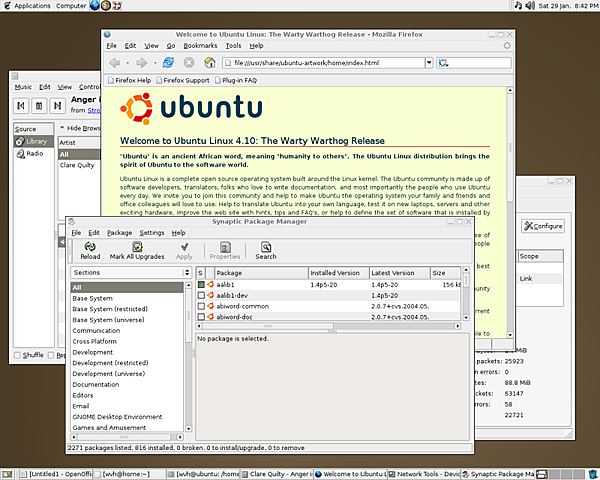Mark the aalib1-dev status checkbox

201,296
